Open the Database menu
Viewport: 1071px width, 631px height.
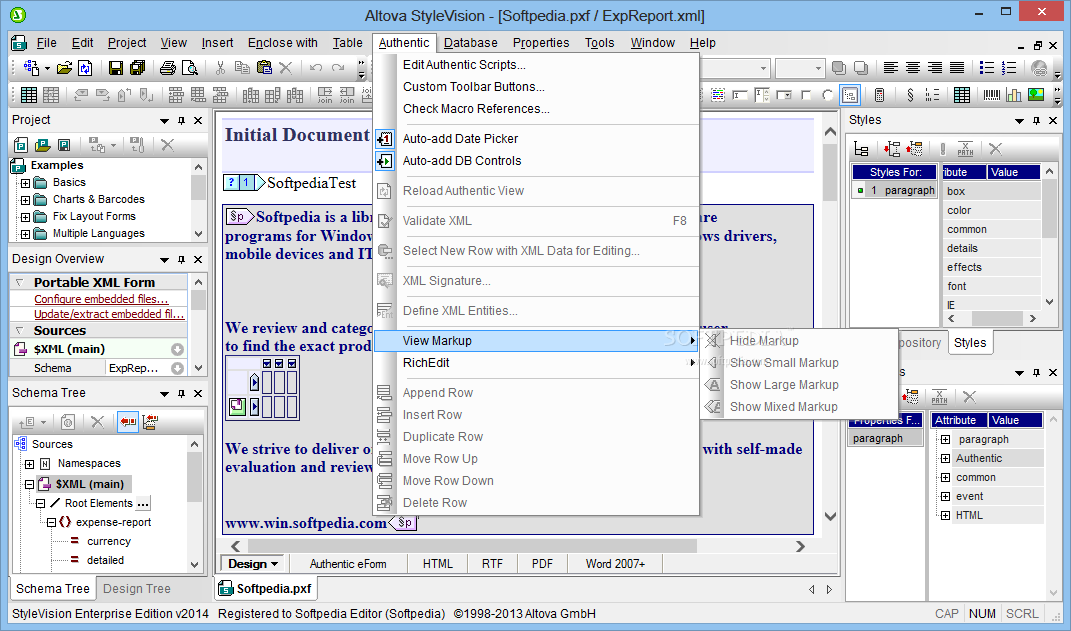[471, 43]
